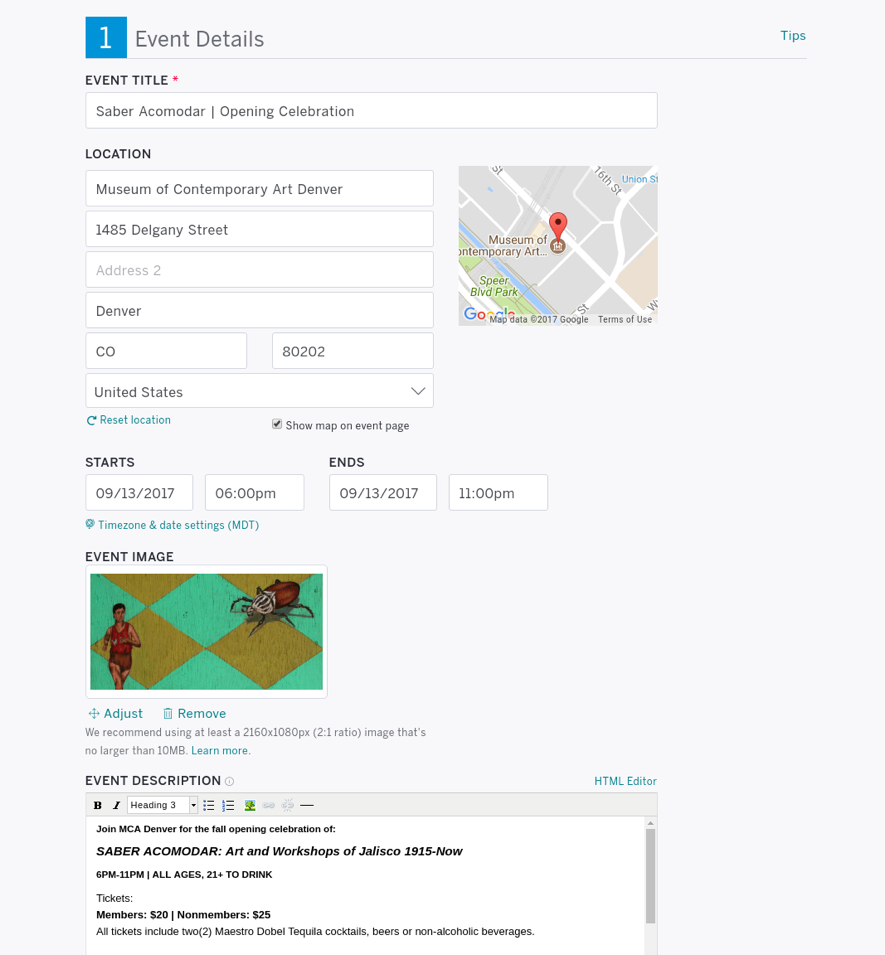
Task: Open Timezone & date settings (MDT)
Action: pos(178,525)
